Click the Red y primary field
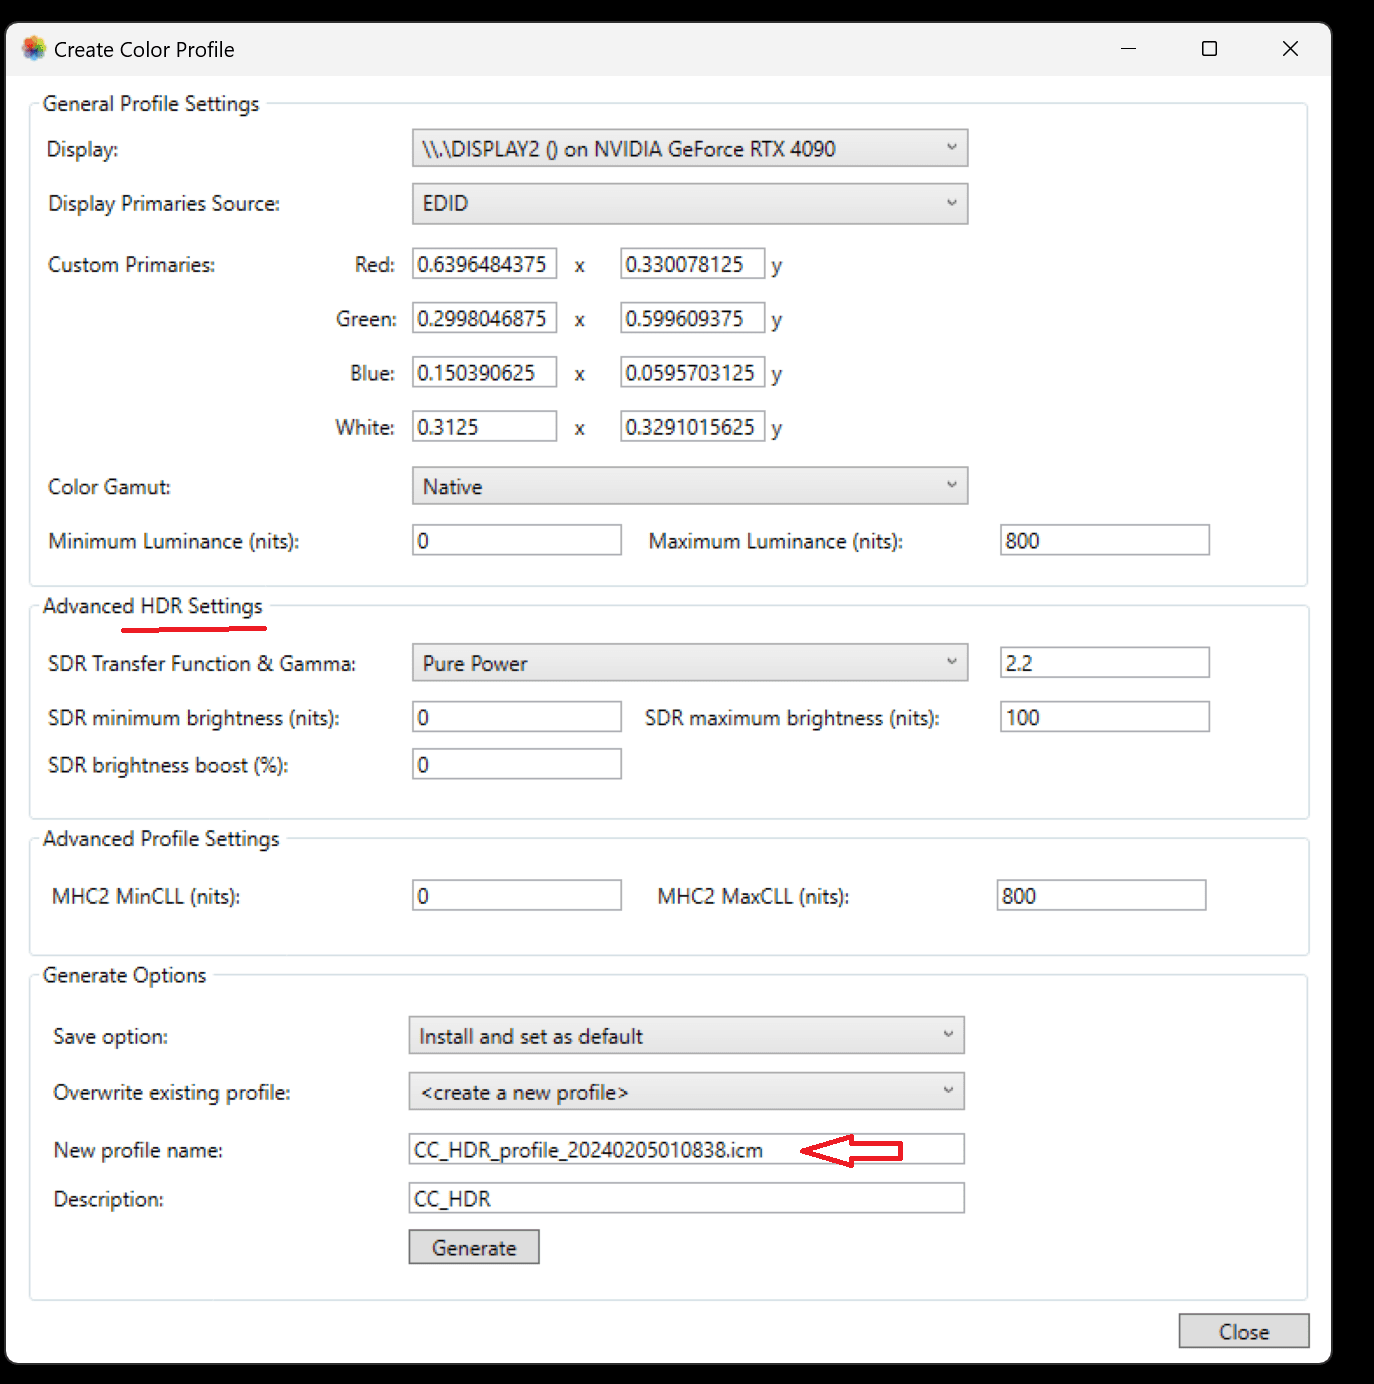This screenshot has height=1384, width=1374. pos(692,264)
